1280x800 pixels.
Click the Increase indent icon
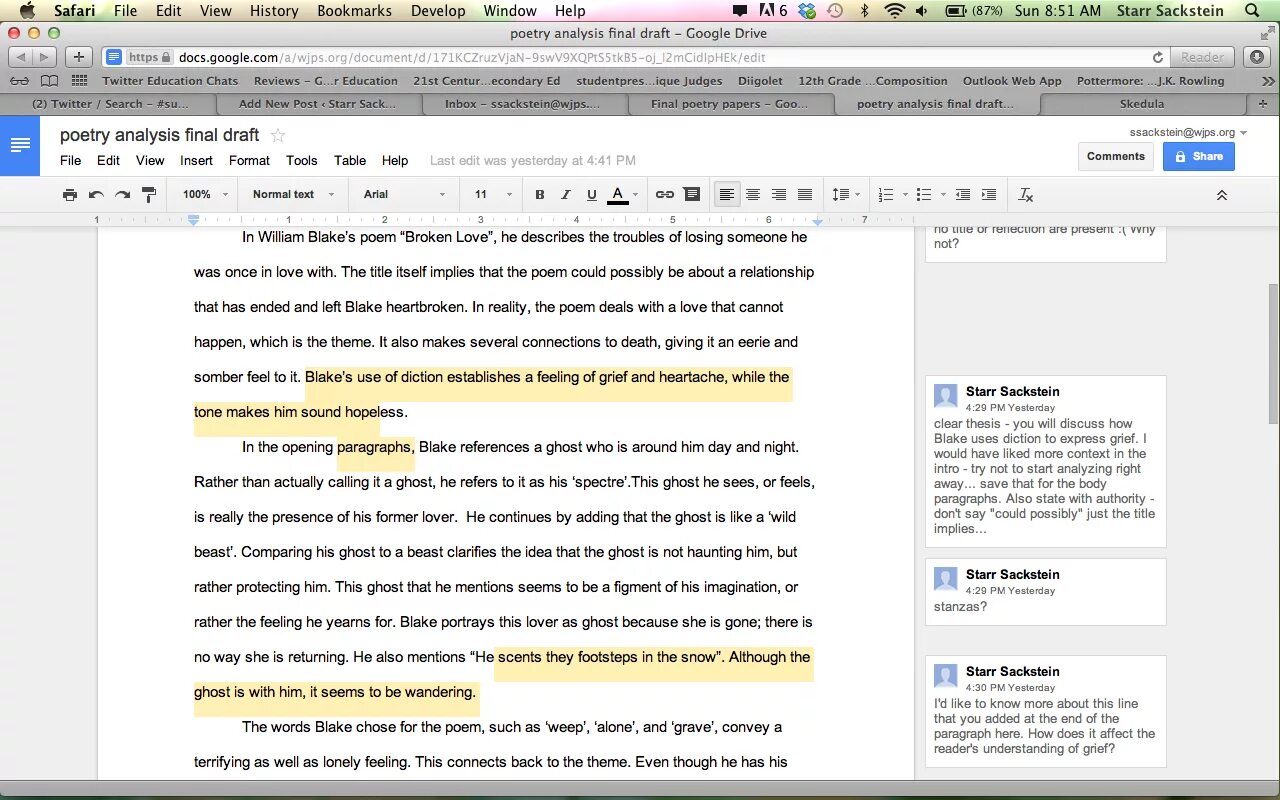click(x=989, y=195)
